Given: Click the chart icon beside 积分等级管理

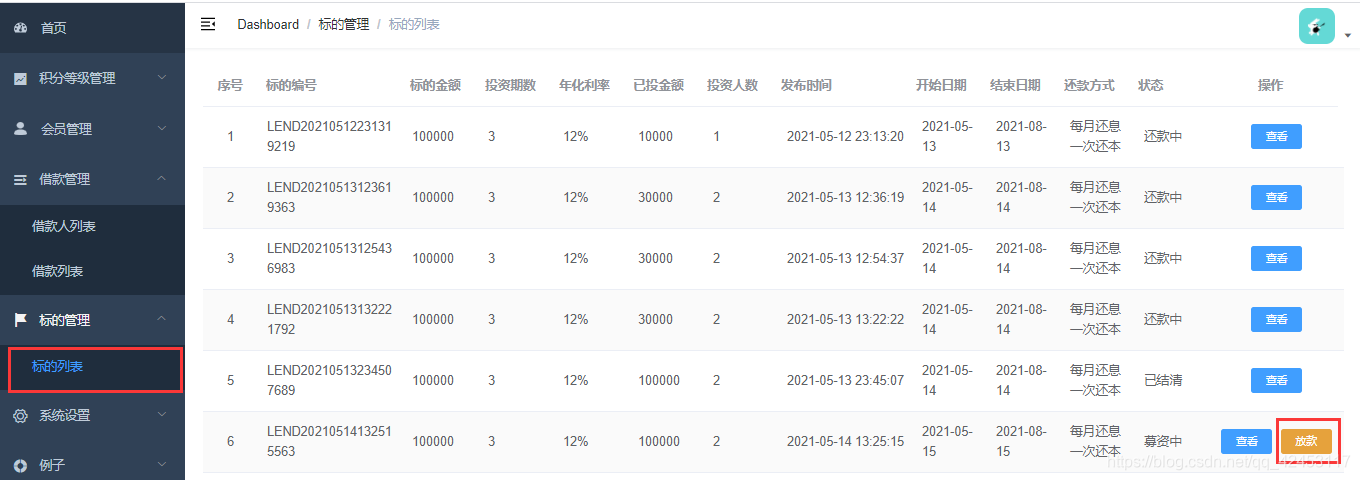Looking at the screenshot, I should [x=20, y=78].
